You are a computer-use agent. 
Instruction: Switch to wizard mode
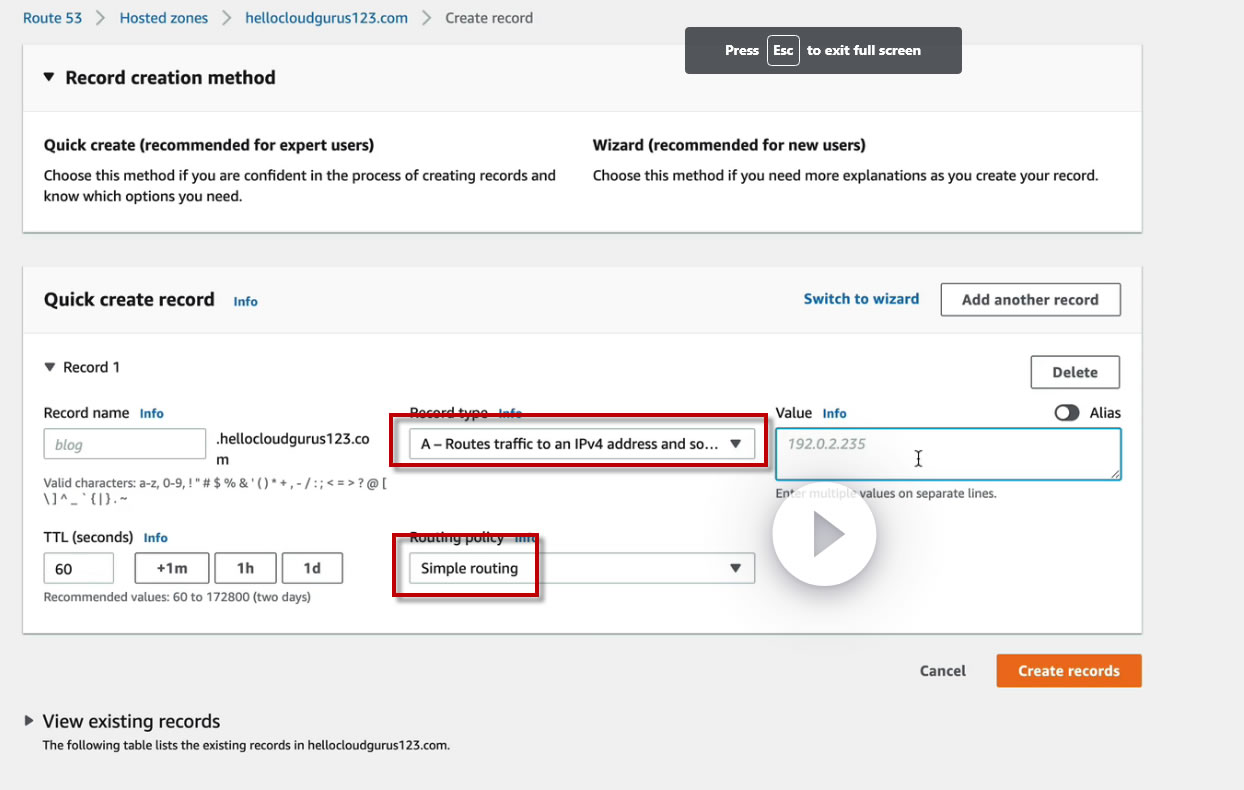(861, 299)
